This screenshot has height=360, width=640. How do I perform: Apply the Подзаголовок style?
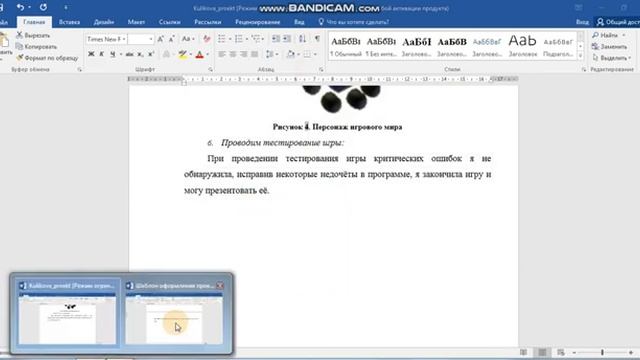pyautogui.click(x=558, y=47)
